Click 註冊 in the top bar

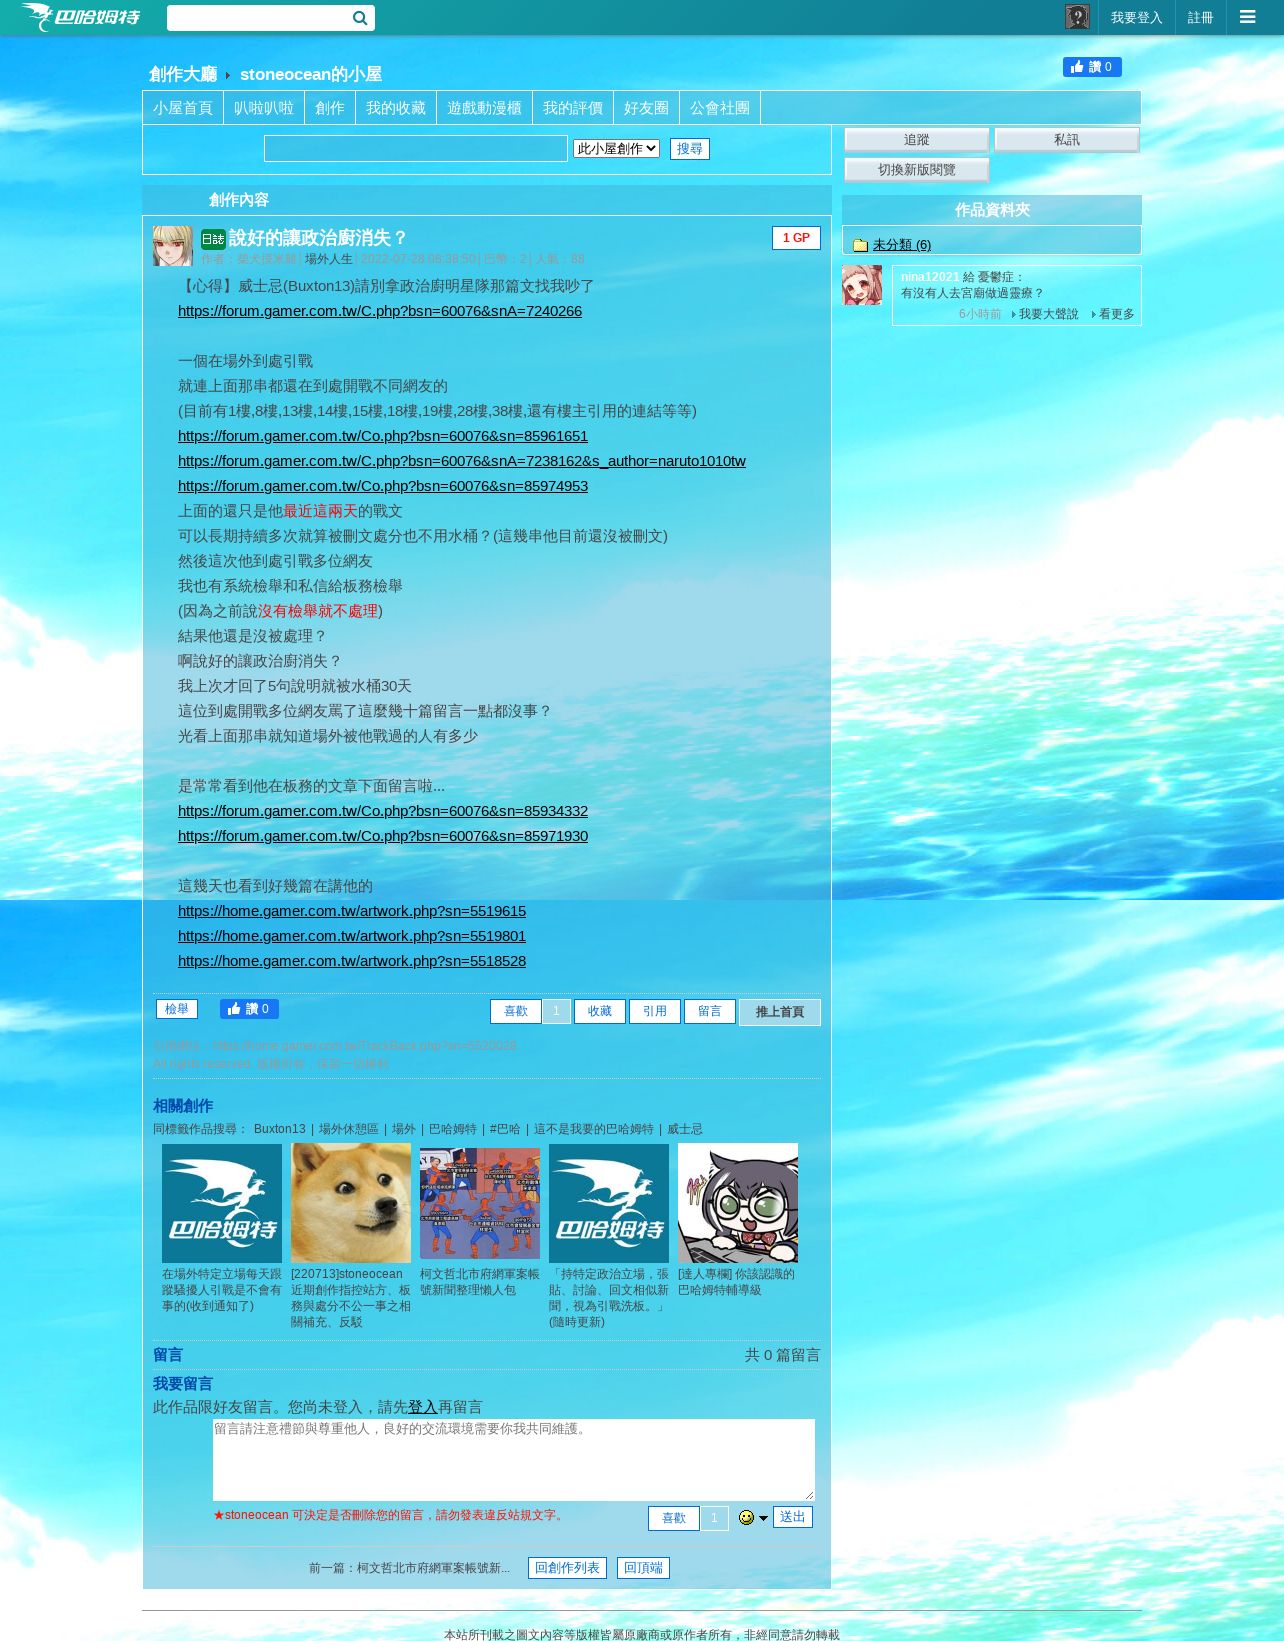(1200, 17)
